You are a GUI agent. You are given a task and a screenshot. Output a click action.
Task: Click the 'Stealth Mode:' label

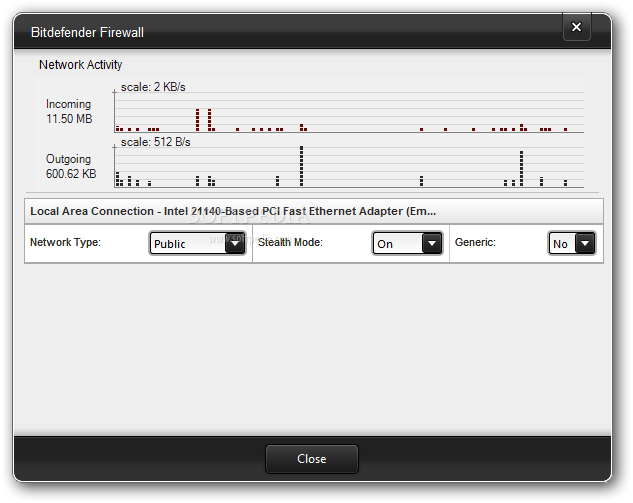coord(290,242)
